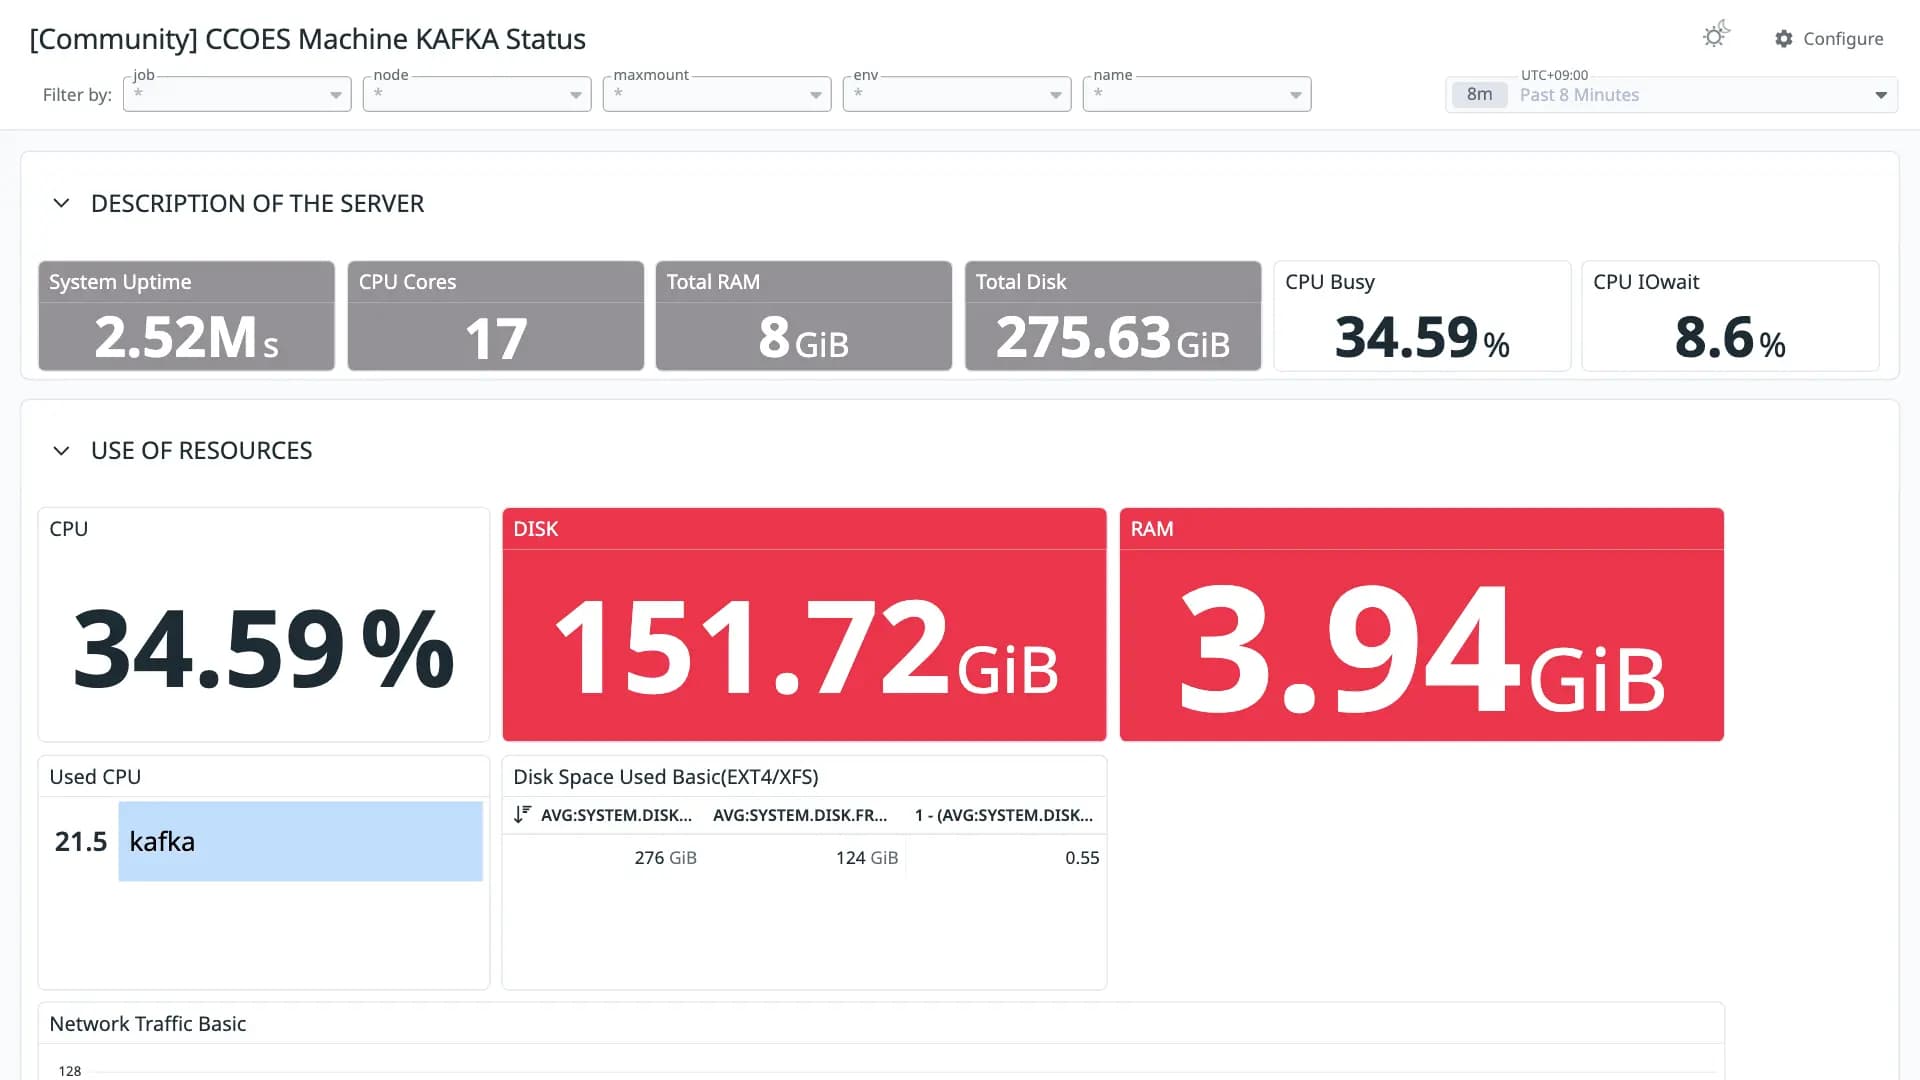Viewport: 1920px width, 1080px height.
Task: Click the 276 GiB table cell
Action: (x=666, y=858)
